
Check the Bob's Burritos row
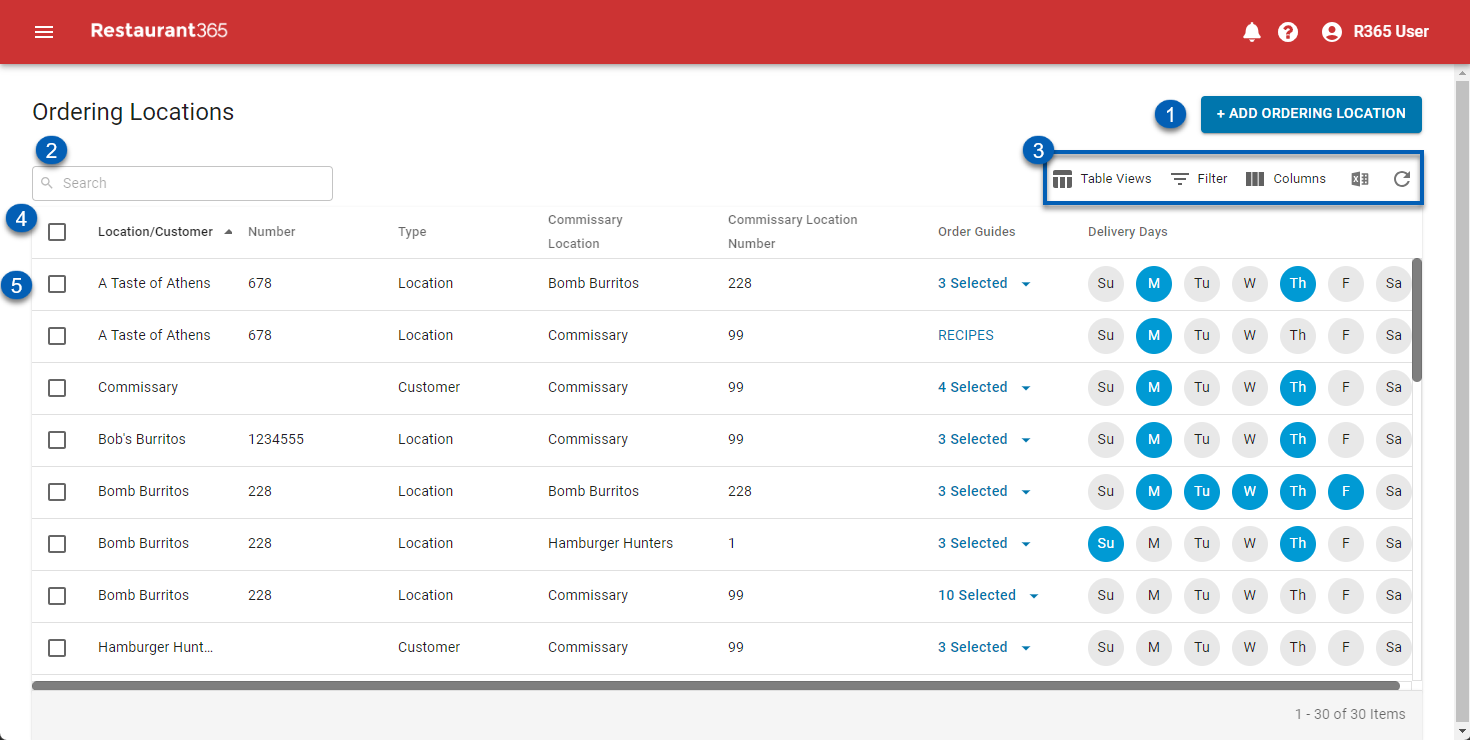pyautogui.click(x=57, y=440)
